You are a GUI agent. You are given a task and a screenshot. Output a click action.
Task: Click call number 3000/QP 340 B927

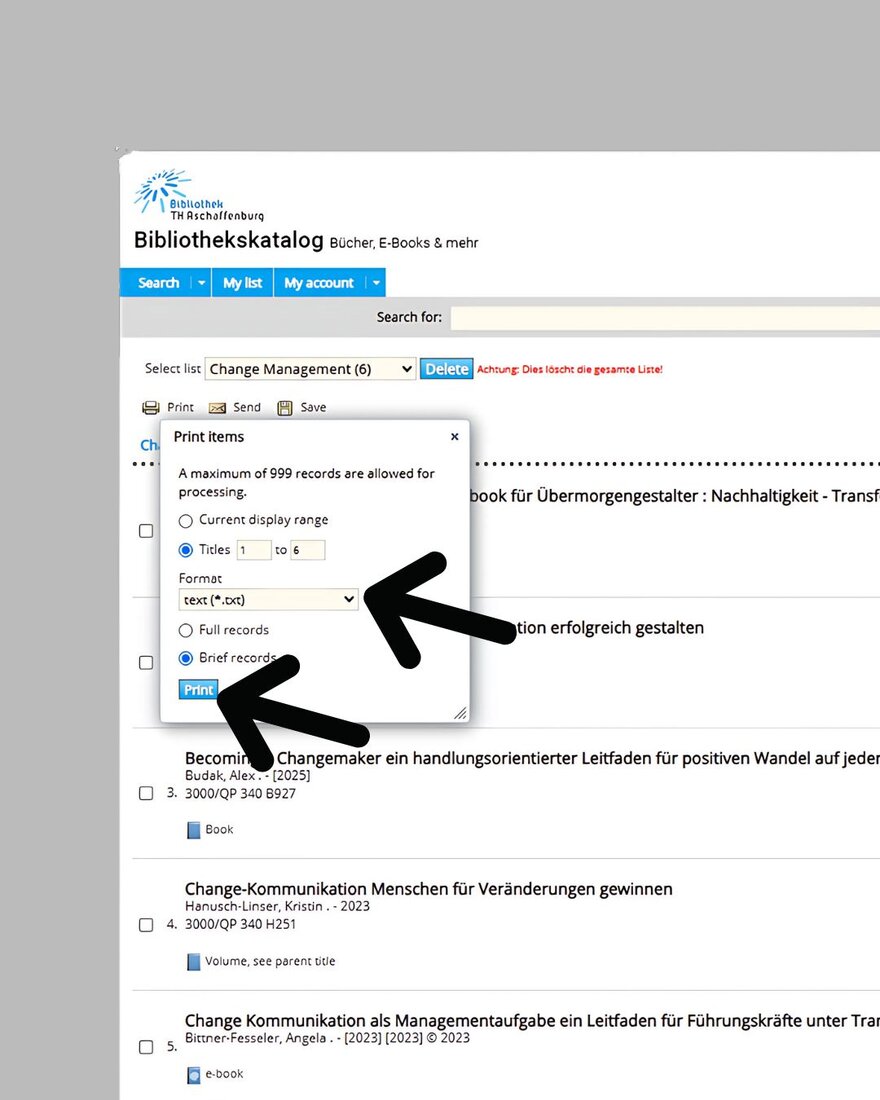point(240,793)
